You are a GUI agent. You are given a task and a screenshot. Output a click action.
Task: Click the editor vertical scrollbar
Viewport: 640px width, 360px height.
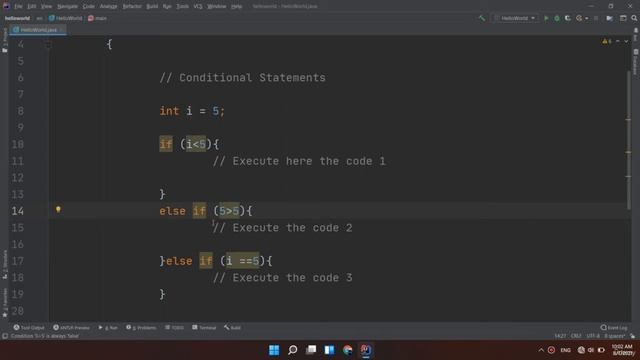click(629, 140)
